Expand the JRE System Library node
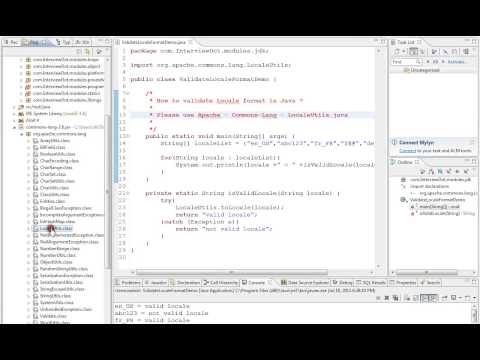The height and width of the screenshot is (360, 480). pos(14,114)
